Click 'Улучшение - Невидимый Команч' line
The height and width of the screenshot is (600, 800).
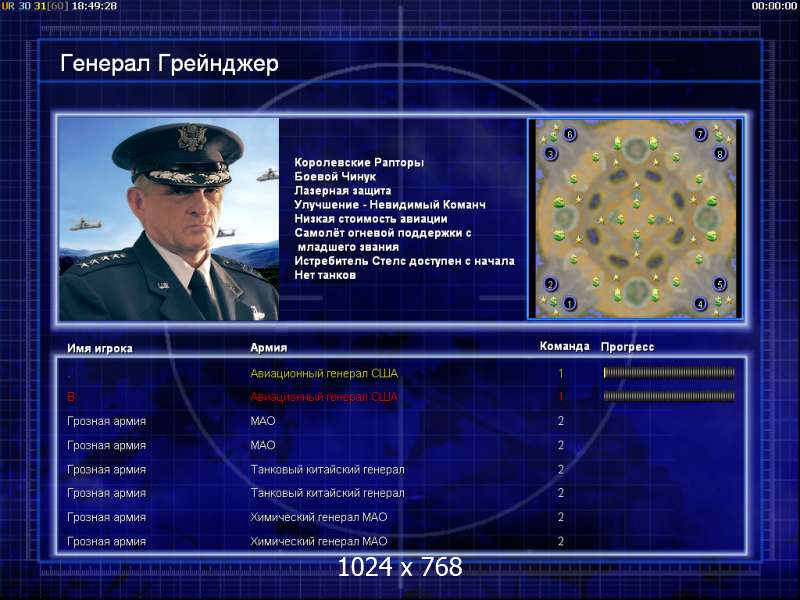[x=390, y=205]
